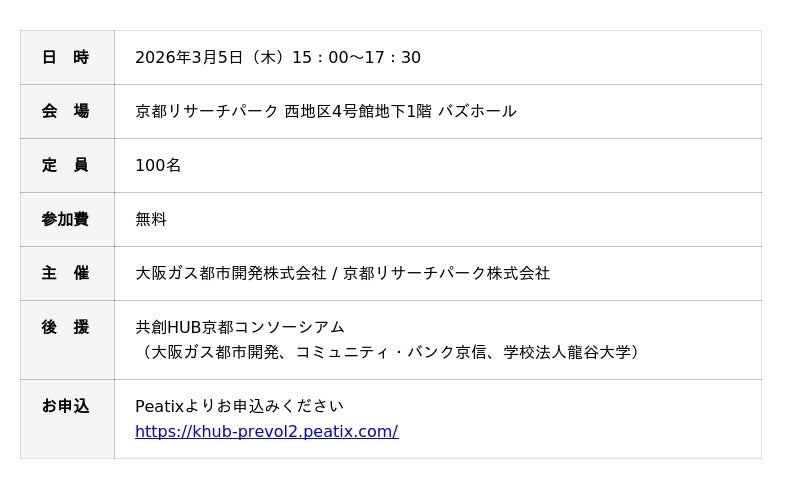Click the Peatixよりお申込みください text
The height and width of the screenshot is (489, 800).
pos(239,406)
